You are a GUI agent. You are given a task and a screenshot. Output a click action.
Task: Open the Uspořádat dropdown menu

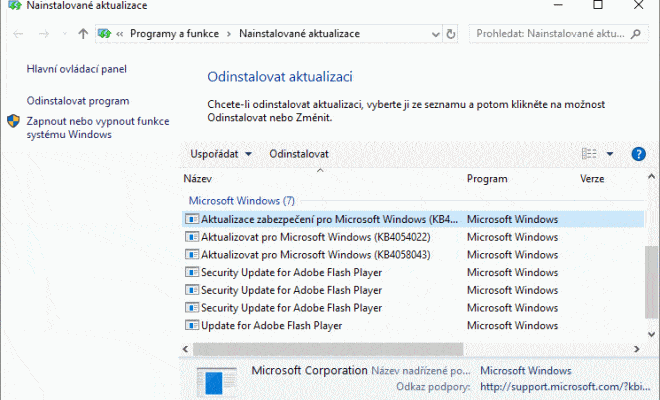221,154
